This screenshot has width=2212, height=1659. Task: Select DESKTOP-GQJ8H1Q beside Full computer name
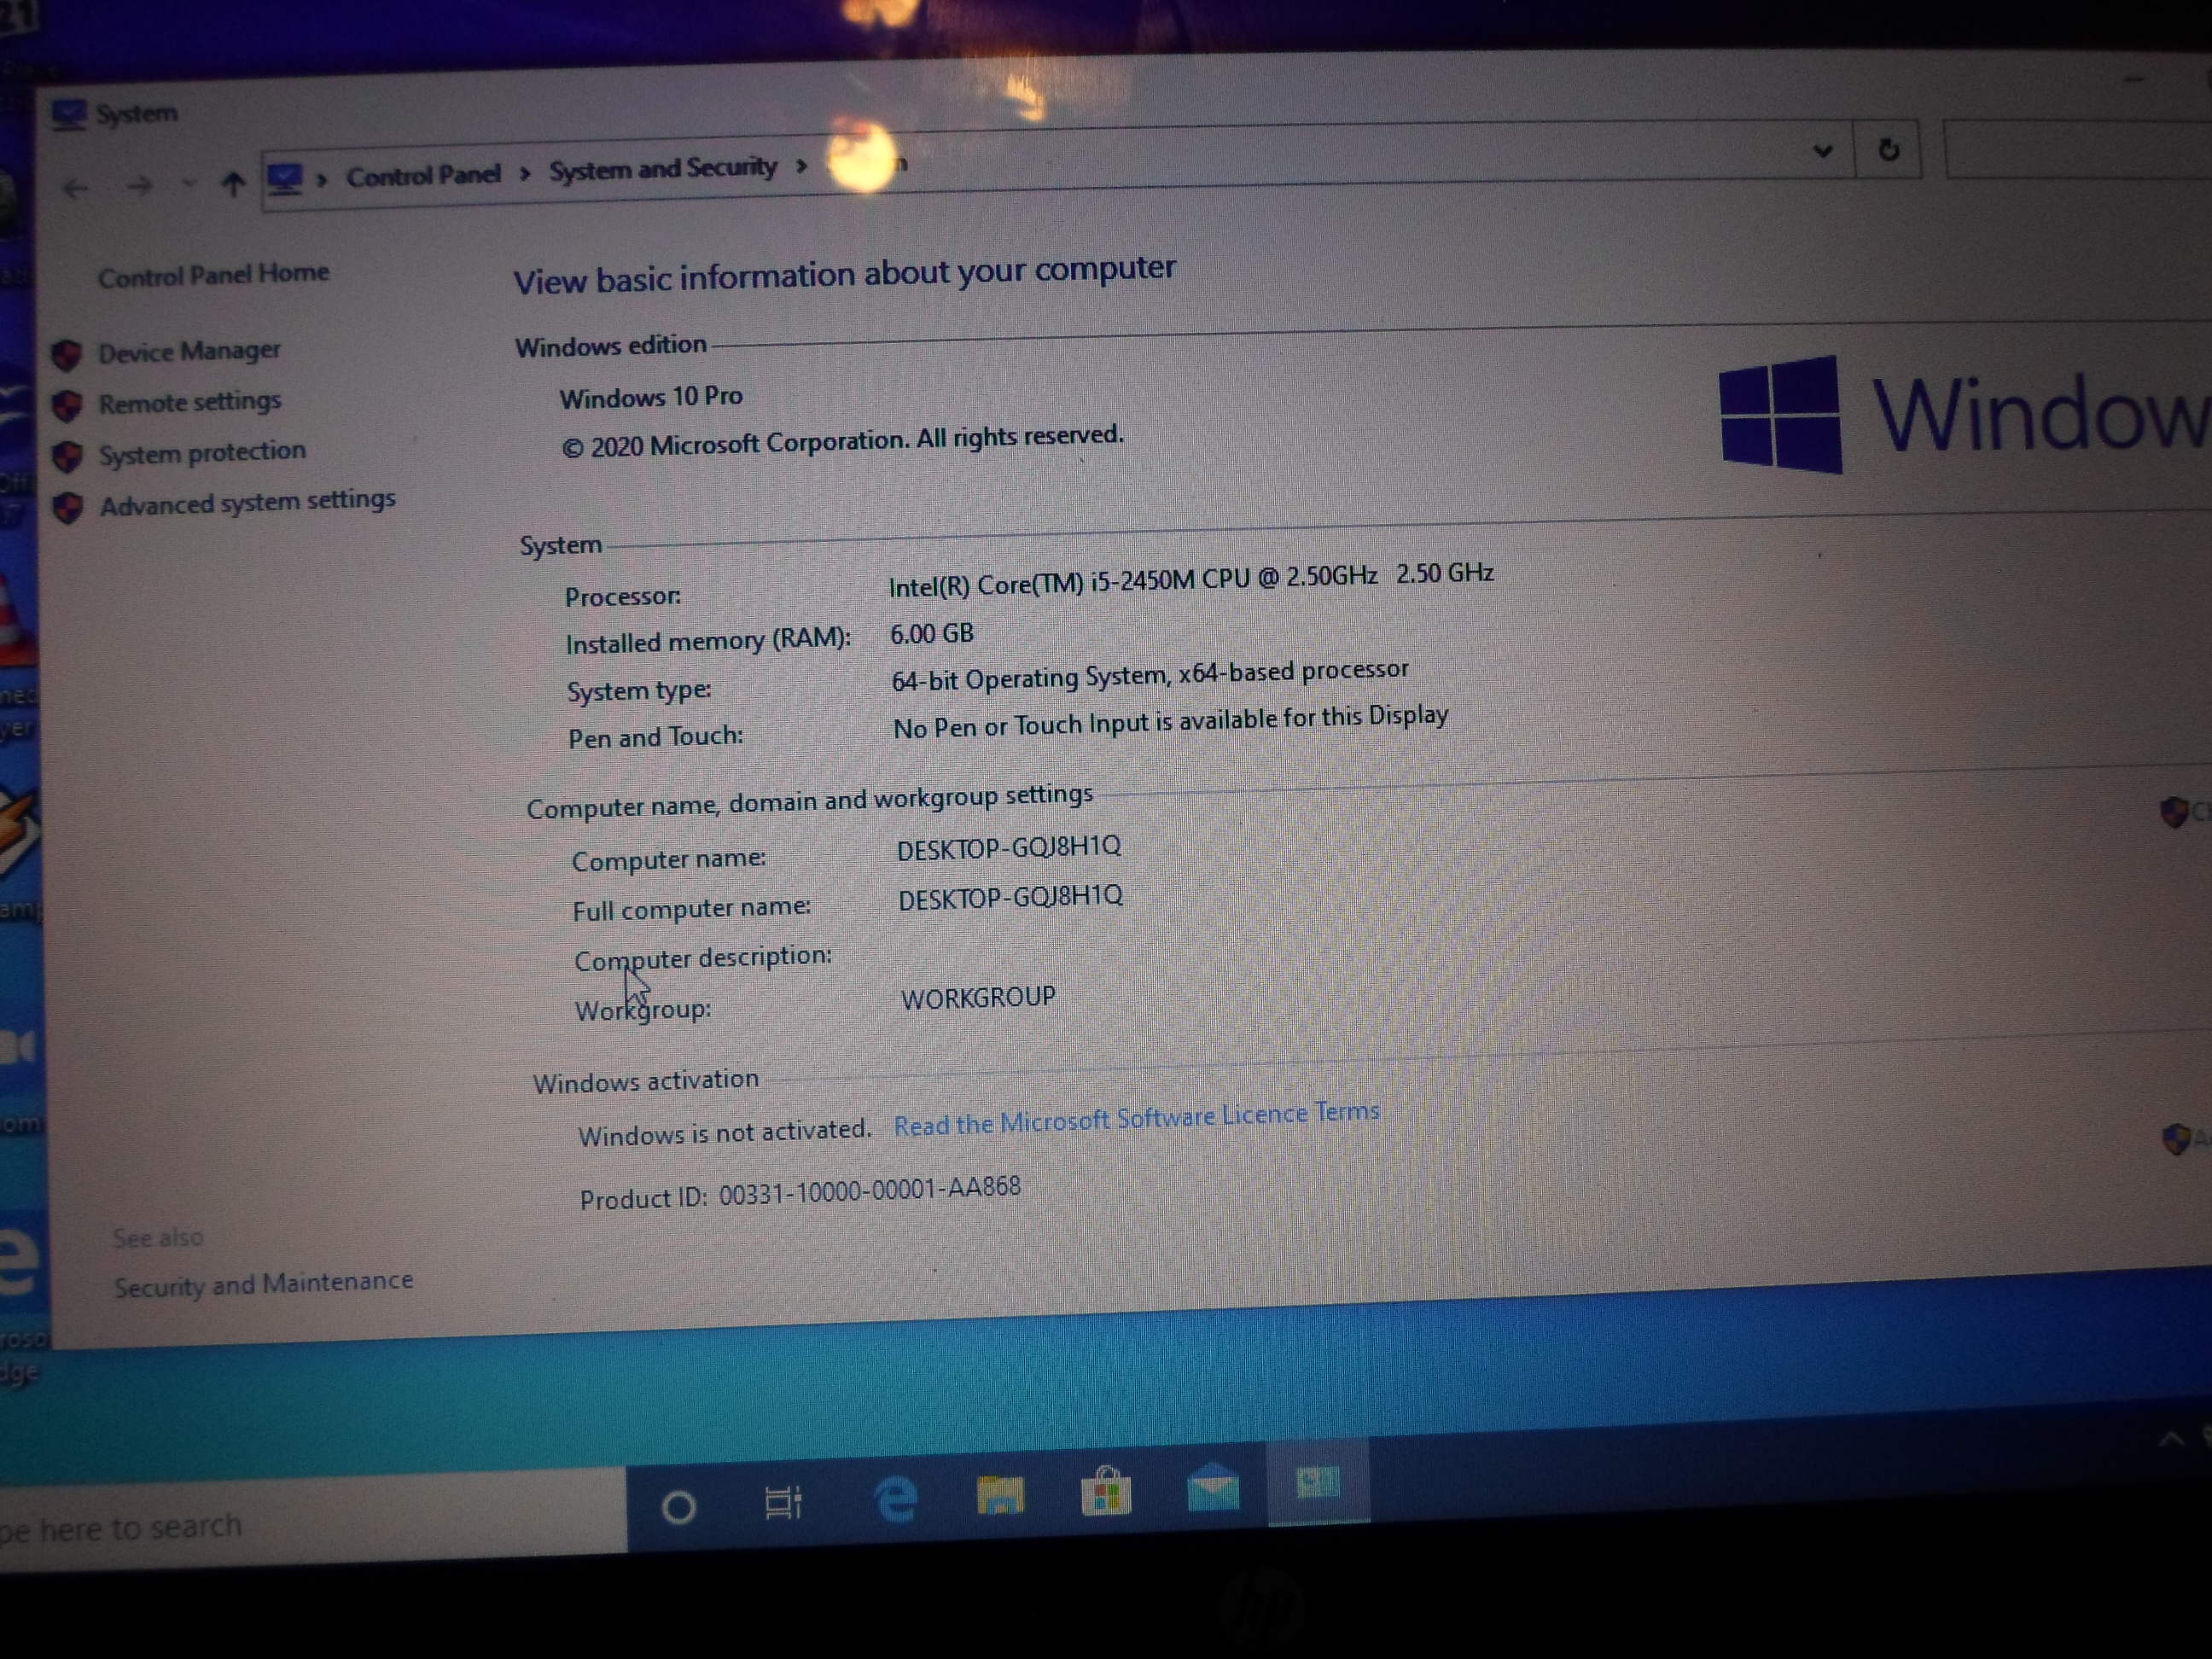(1010, 897)
